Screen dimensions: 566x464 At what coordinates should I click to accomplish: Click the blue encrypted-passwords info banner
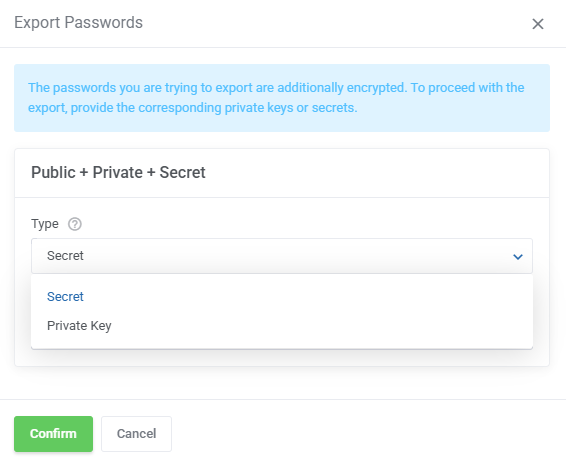pos(282,98)
